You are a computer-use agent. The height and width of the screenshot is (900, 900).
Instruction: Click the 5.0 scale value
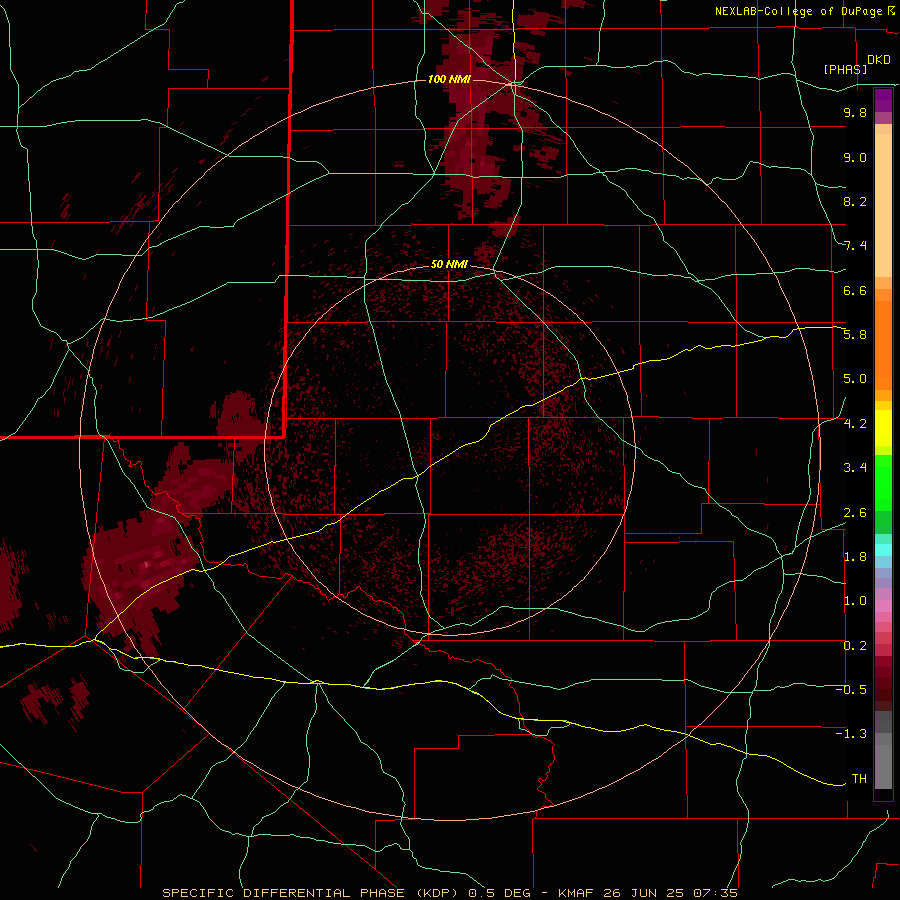pyautogui.click(x=855, y=379)
